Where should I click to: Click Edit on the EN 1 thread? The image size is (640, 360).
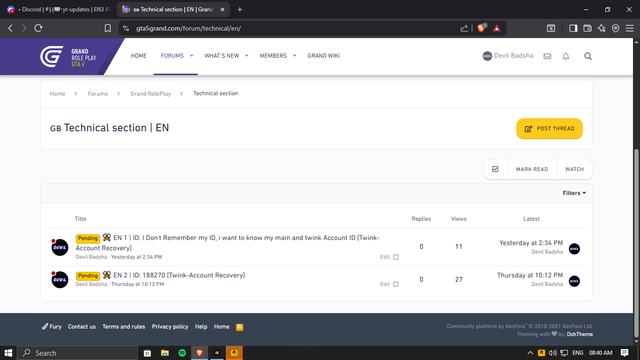[x=384, y=257]
